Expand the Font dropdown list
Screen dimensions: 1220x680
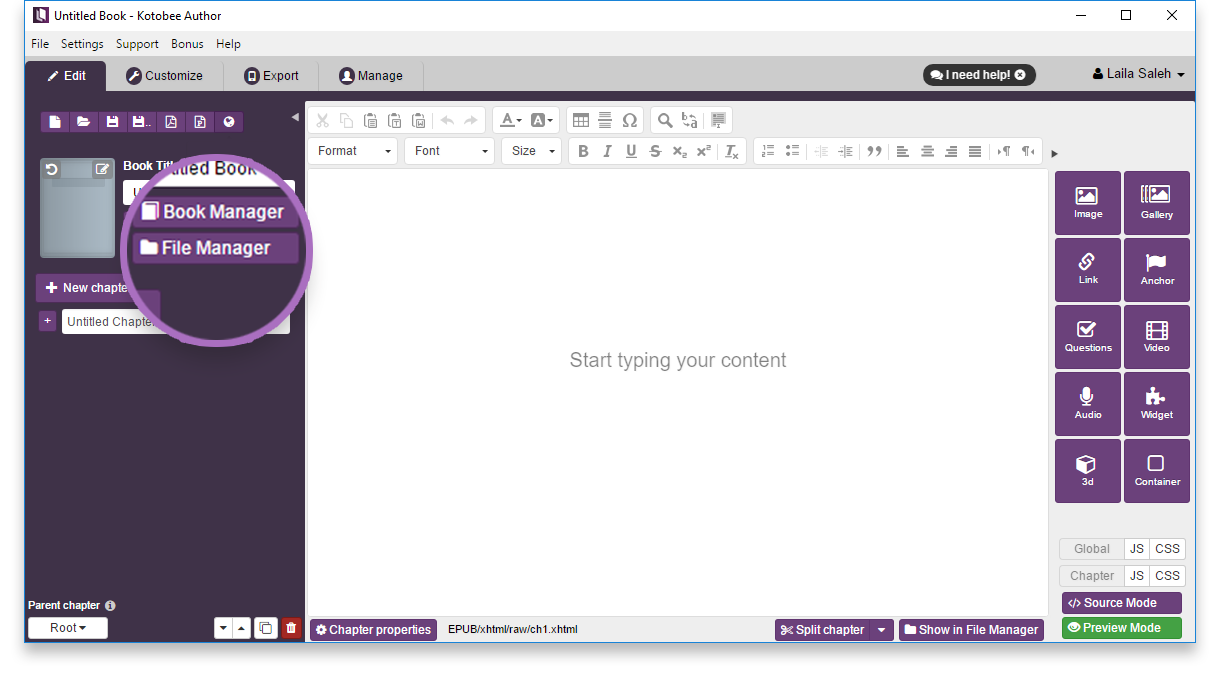point(451,151)
